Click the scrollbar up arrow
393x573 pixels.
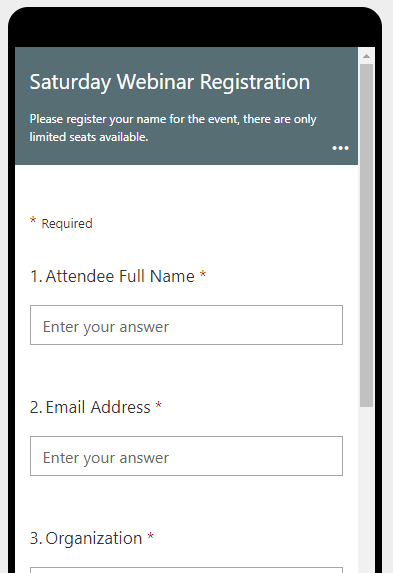tap(366, 56)
